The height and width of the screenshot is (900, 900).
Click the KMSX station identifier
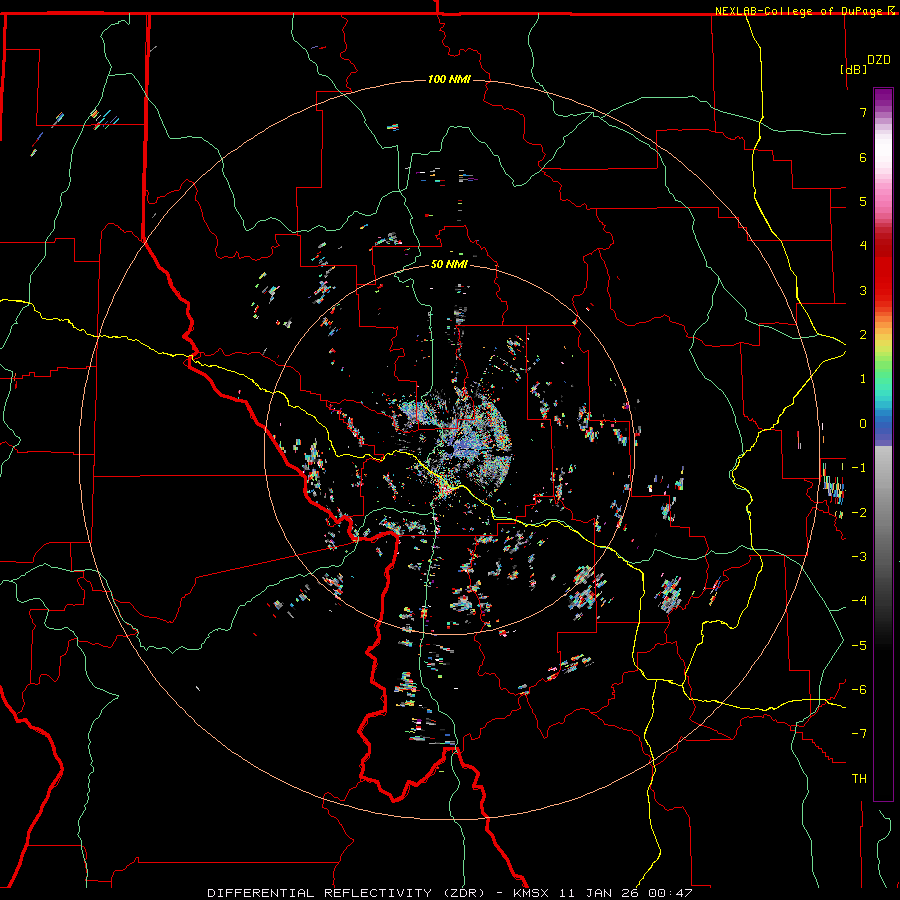pyautogui.click(x=533, y=893)
